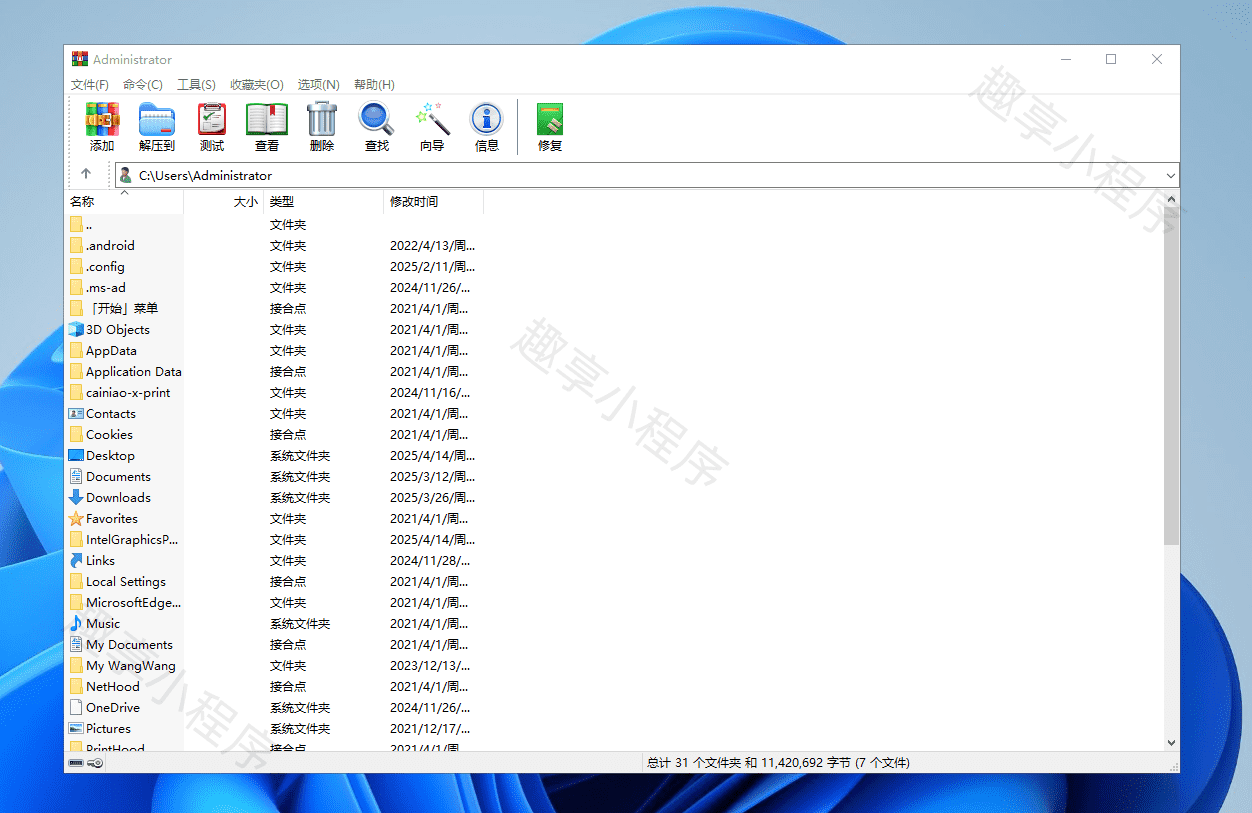Click the 查看 (View) book icon
1252x813 pixels.
(x=267, y=119)
